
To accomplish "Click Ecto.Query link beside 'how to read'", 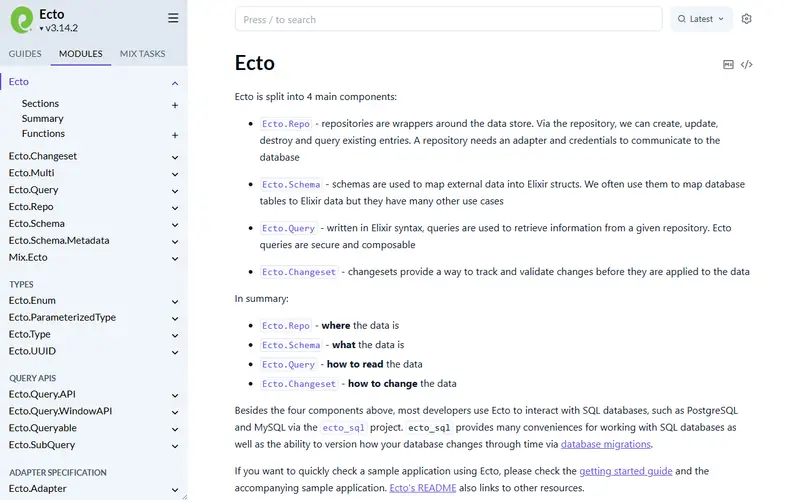I will coord(288,364).
